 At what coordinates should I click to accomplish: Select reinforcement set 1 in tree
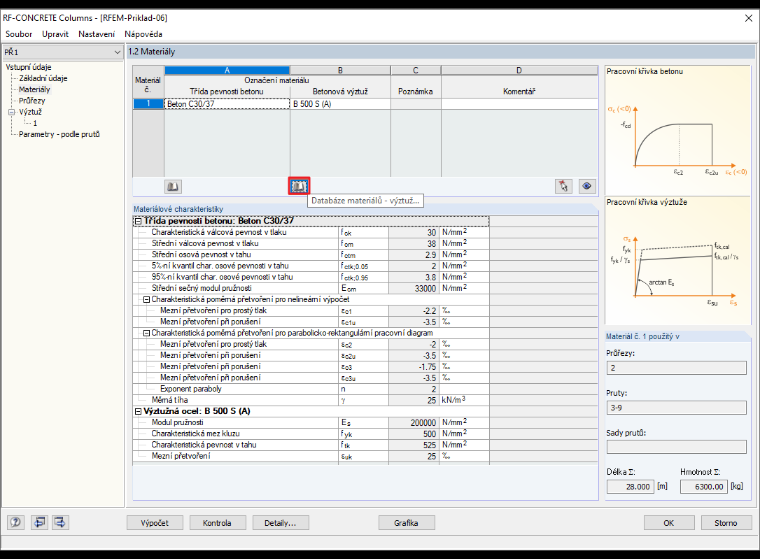click(35, 123)
